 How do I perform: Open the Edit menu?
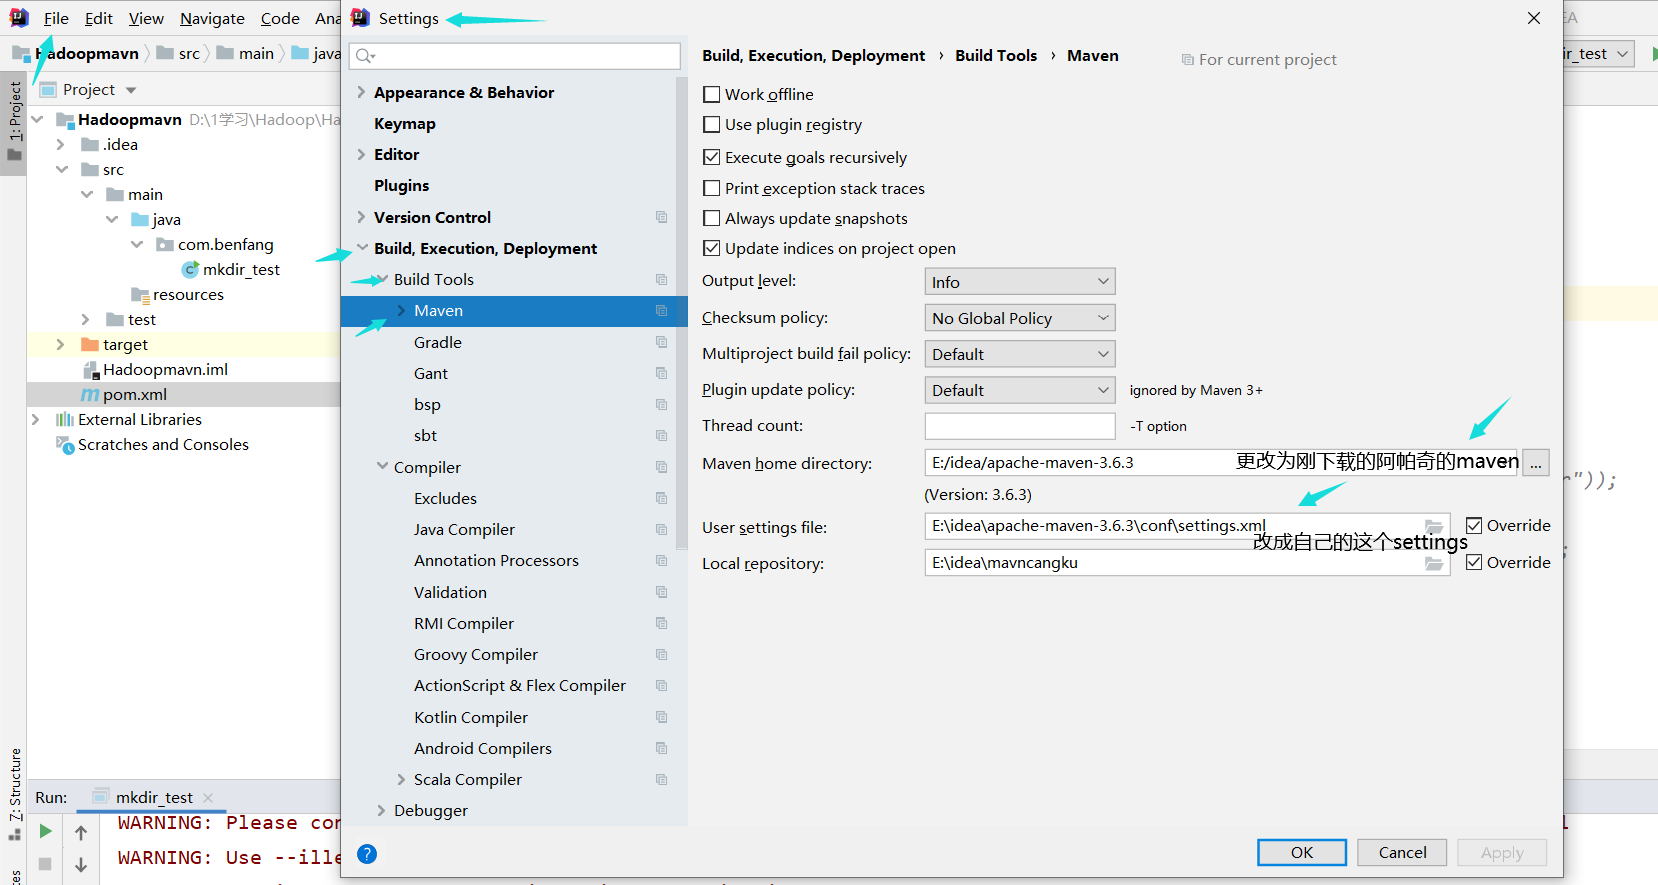(x=99, y=18)
